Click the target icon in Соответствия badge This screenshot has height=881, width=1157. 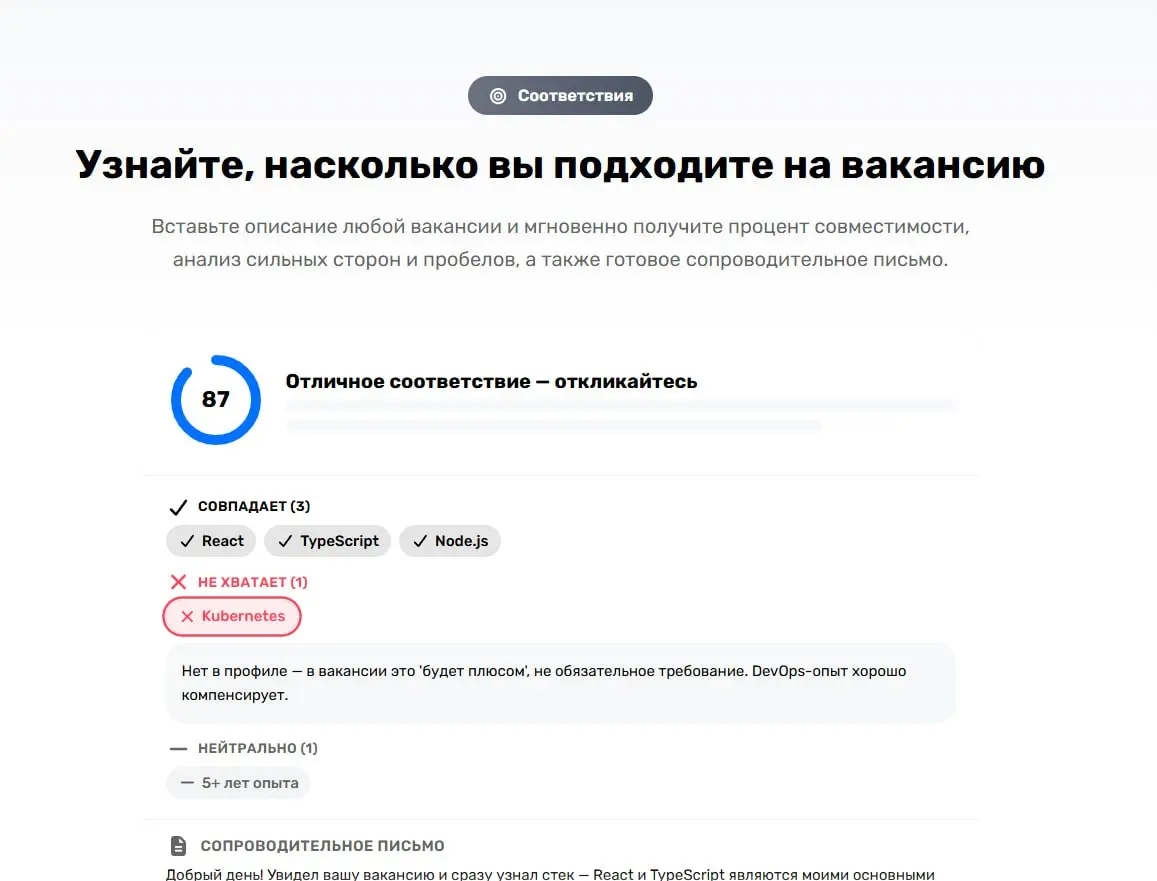[498, 96]
